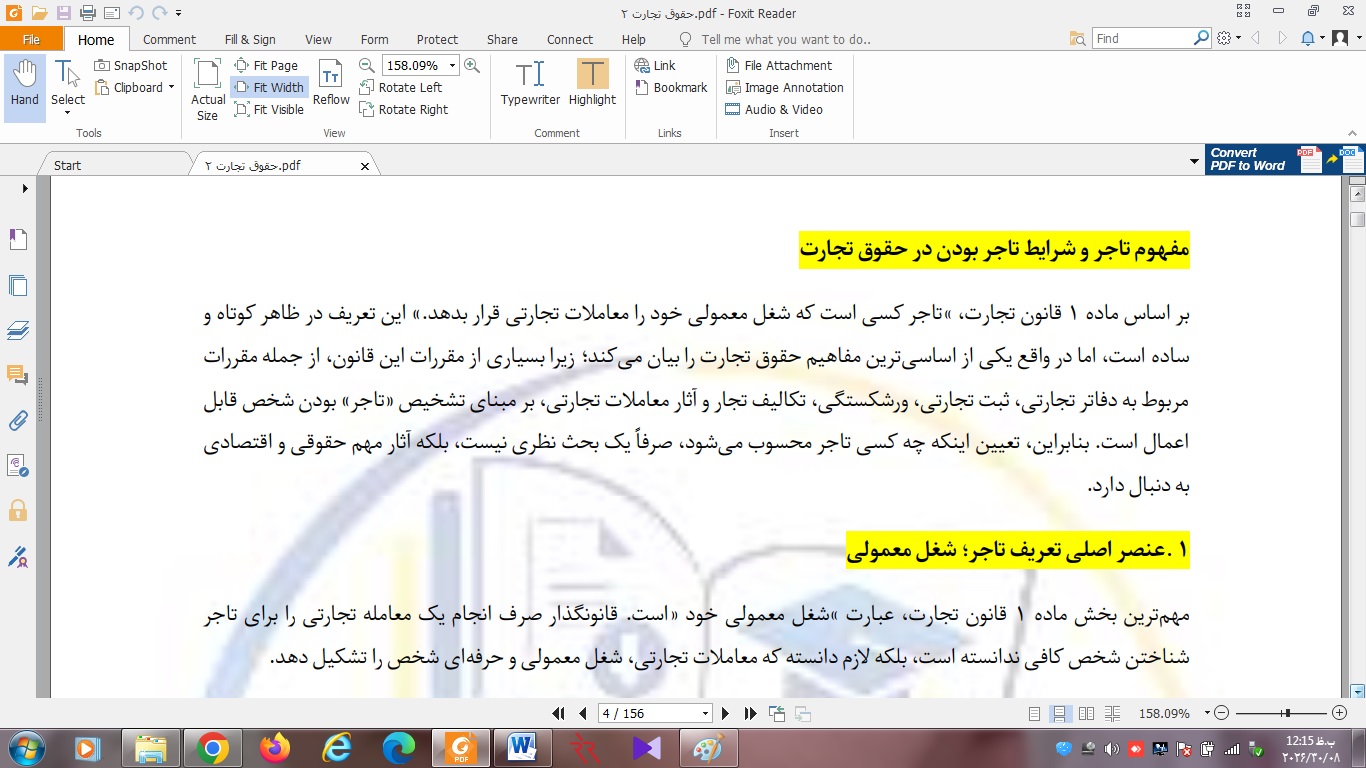Image resolution: width=1366 pixels, height=768 pixels.
Task: Insert a Link
Action: (656, 66)
